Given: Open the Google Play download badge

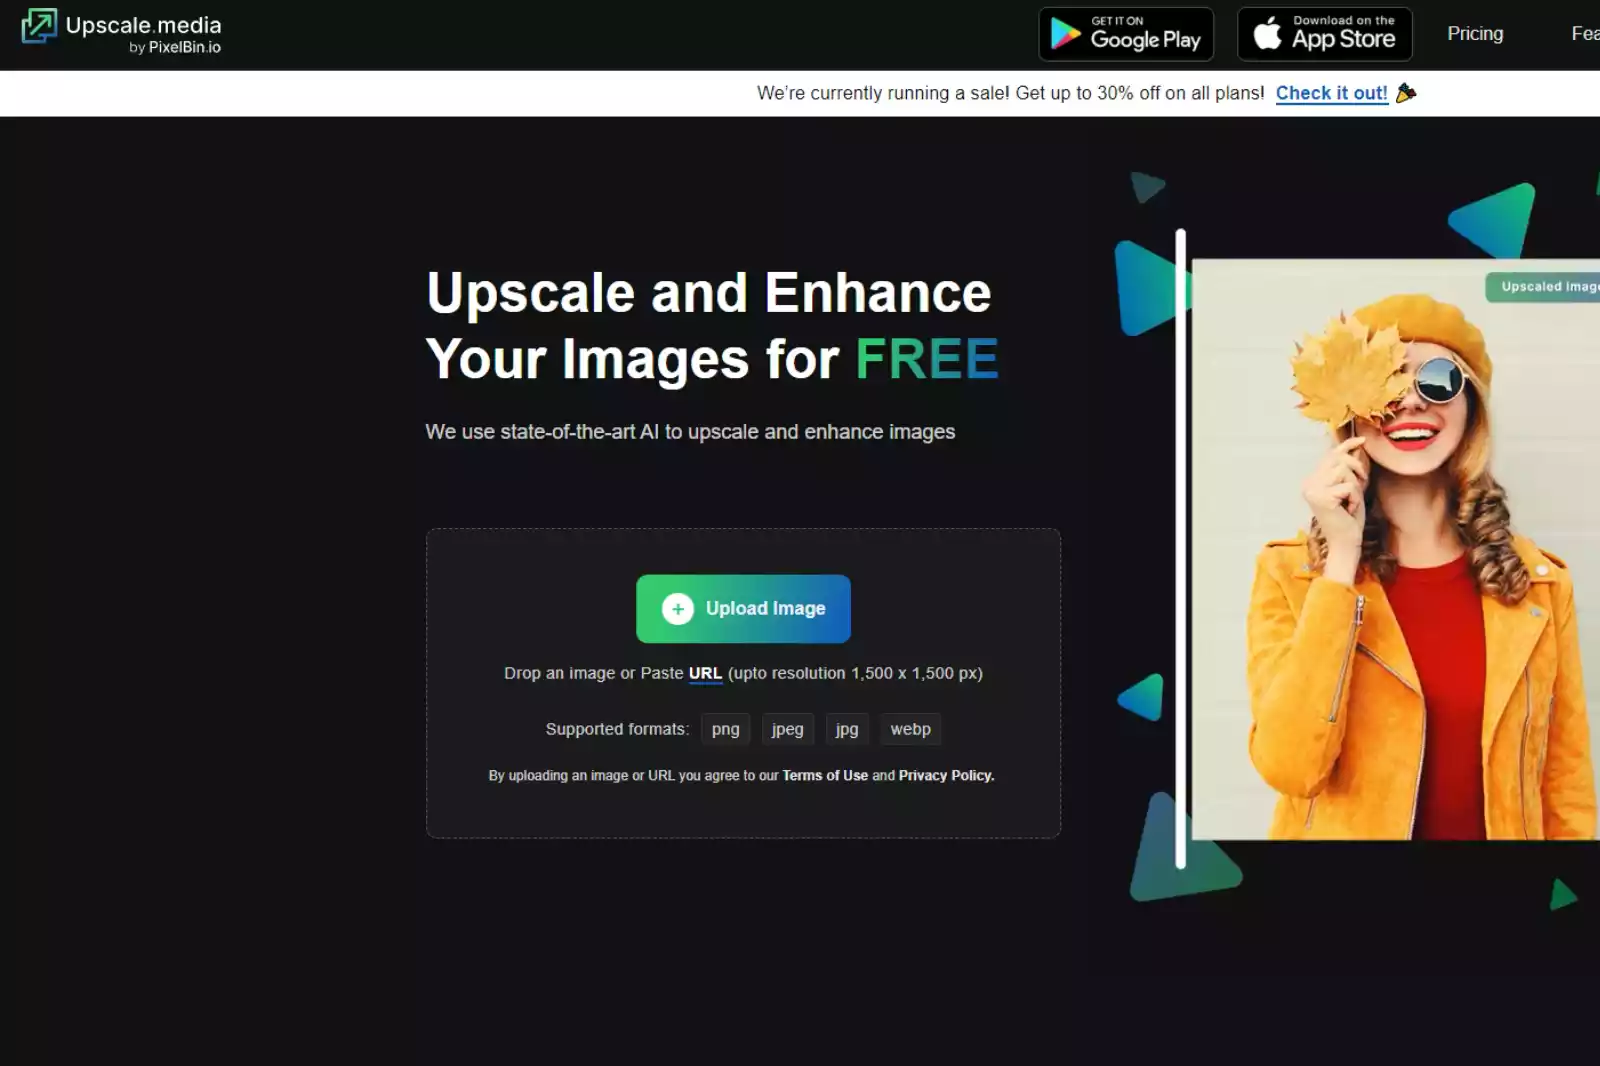Looking at the screenshot, I should 1126,33.
